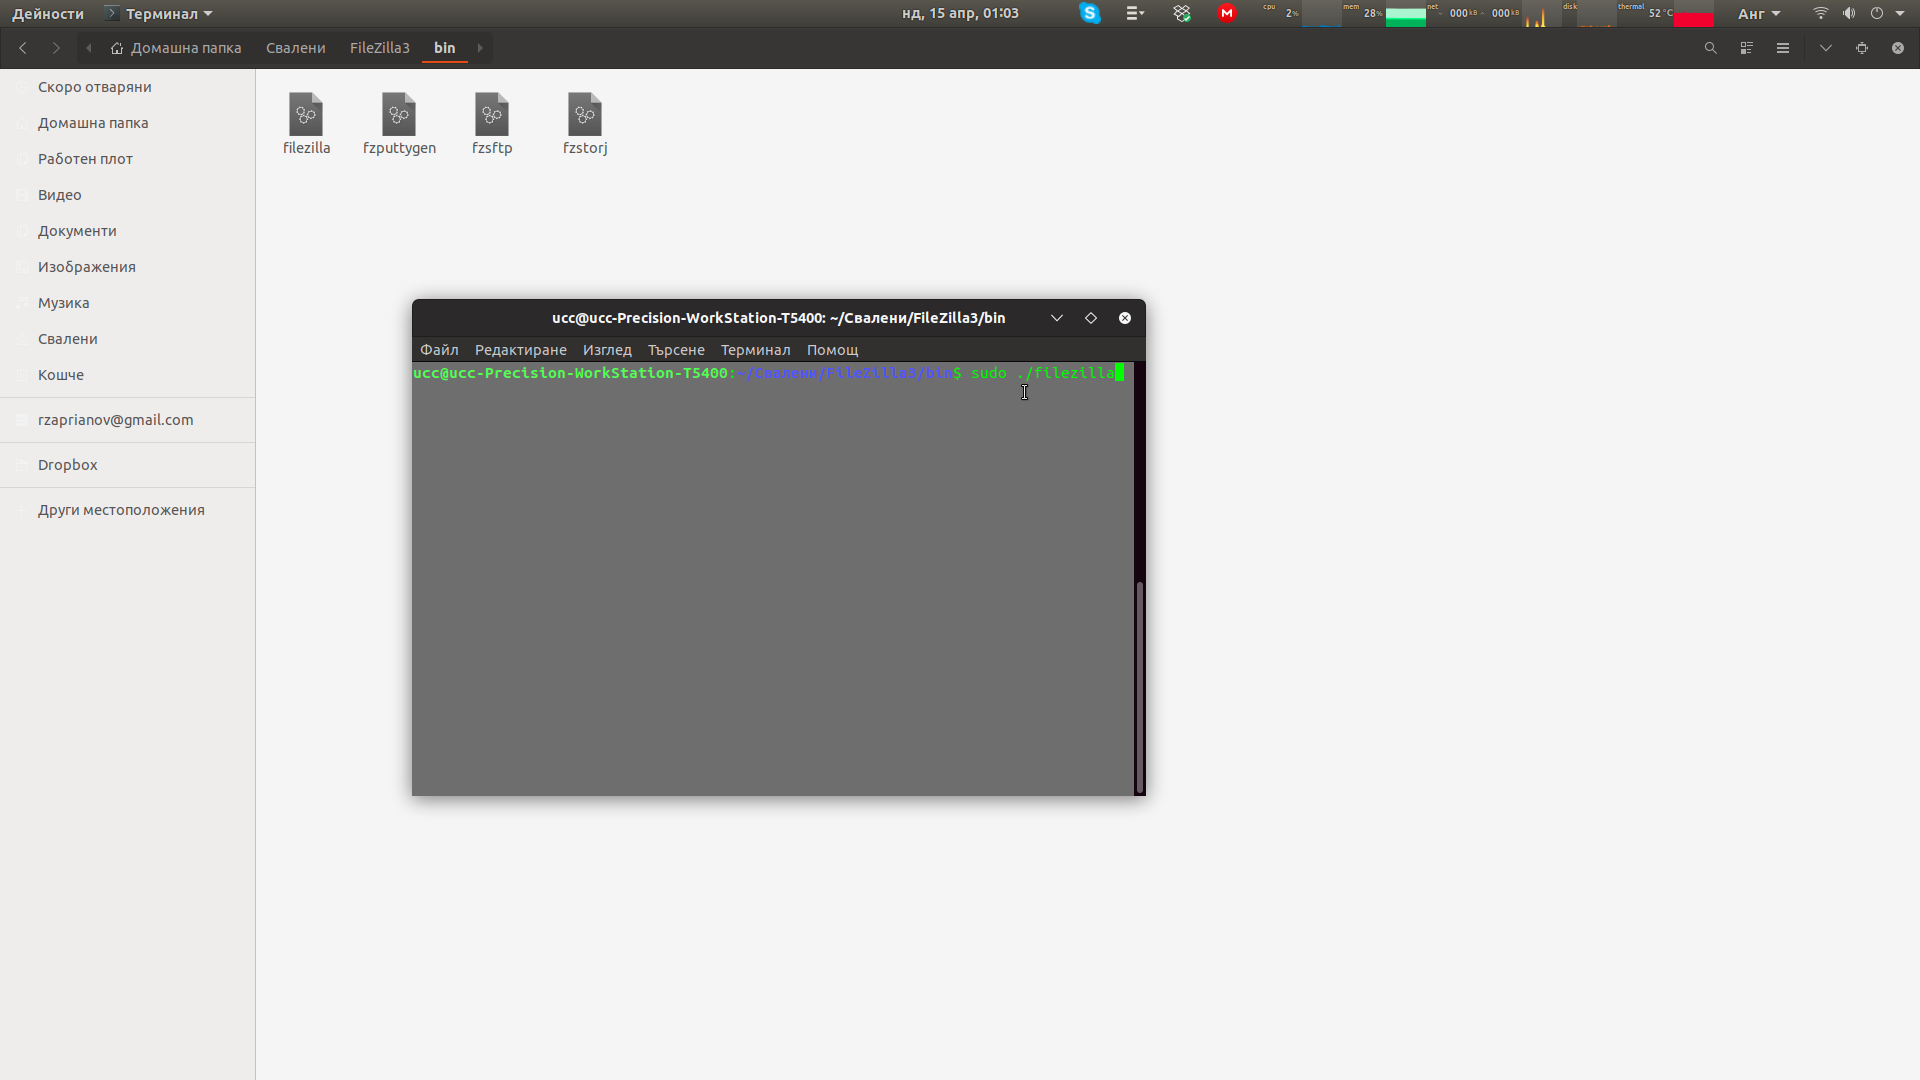Open Скоро отваряни recent files section
The width and height of the screenshot is (1920, 1080).
[x=94, y=86]
